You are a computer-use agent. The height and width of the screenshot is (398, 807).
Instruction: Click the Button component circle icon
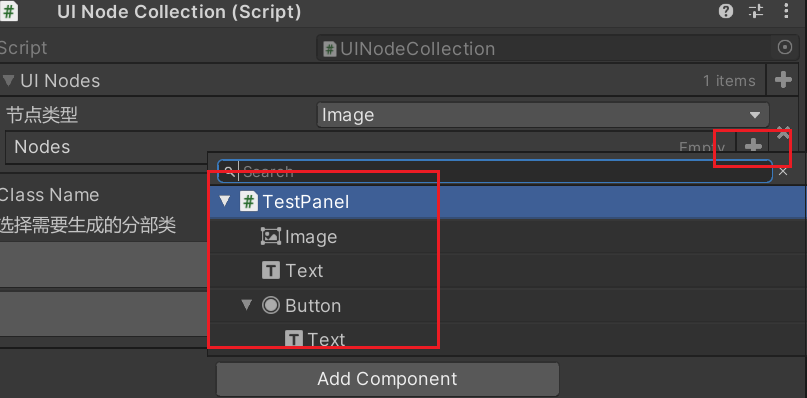click(x=271, y=305)
